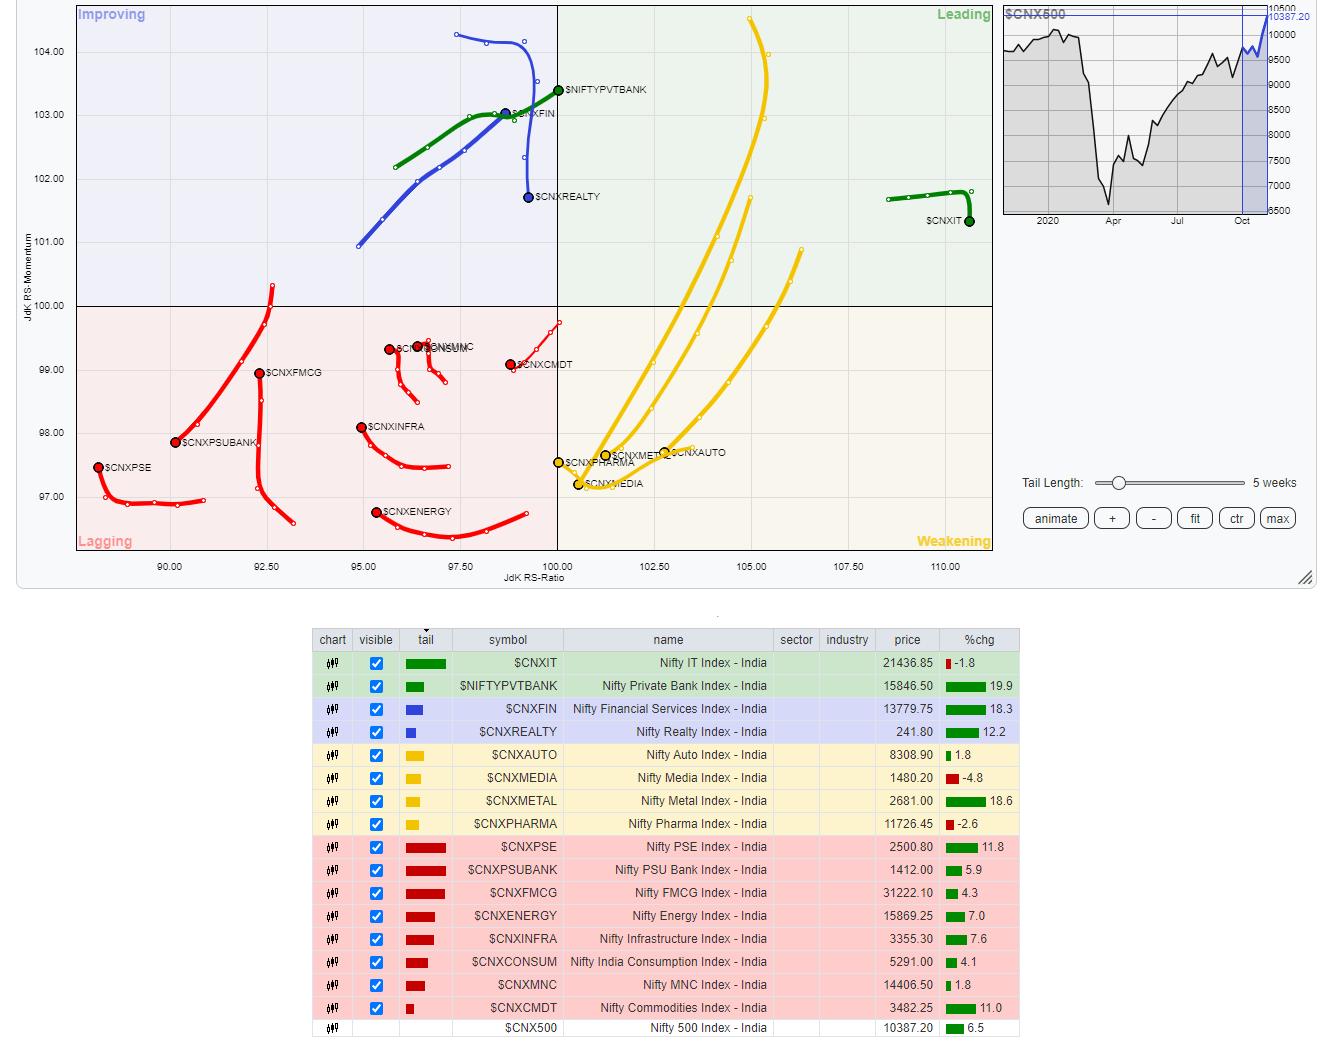Toggle visibility checkbox for $NIFTYPVTBANK

coord(376,686)
